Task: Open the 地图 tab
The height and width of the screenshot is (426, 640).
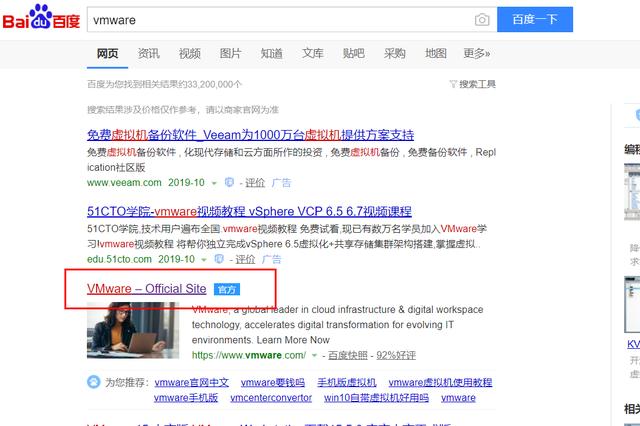Action: (436, 53)
